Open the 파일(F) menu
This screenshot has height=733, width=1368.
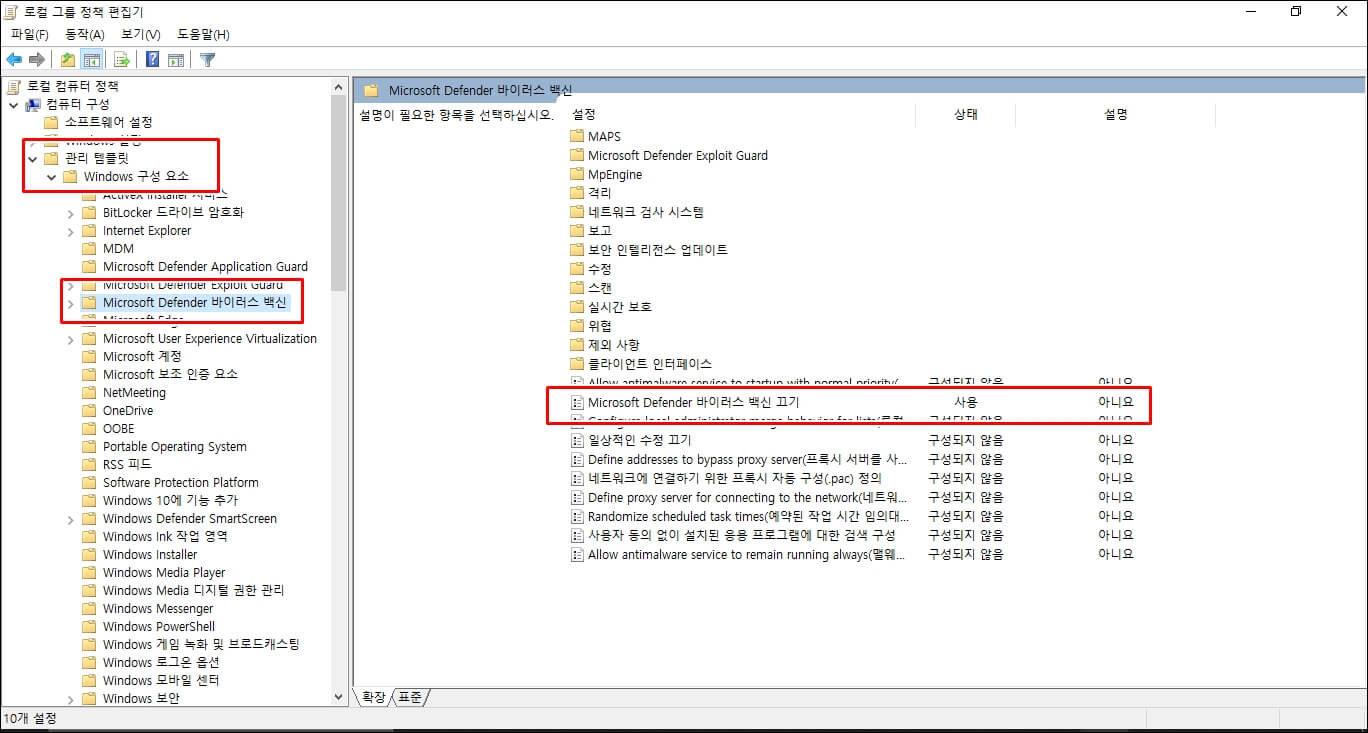(30, 35)
